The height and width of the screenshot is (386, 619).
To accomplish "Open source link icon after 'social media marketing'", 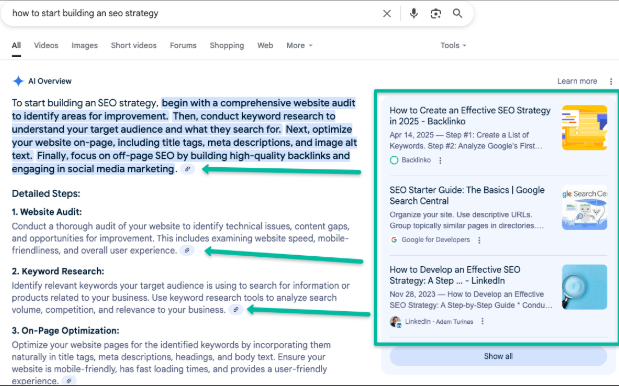I will [188, 169].
